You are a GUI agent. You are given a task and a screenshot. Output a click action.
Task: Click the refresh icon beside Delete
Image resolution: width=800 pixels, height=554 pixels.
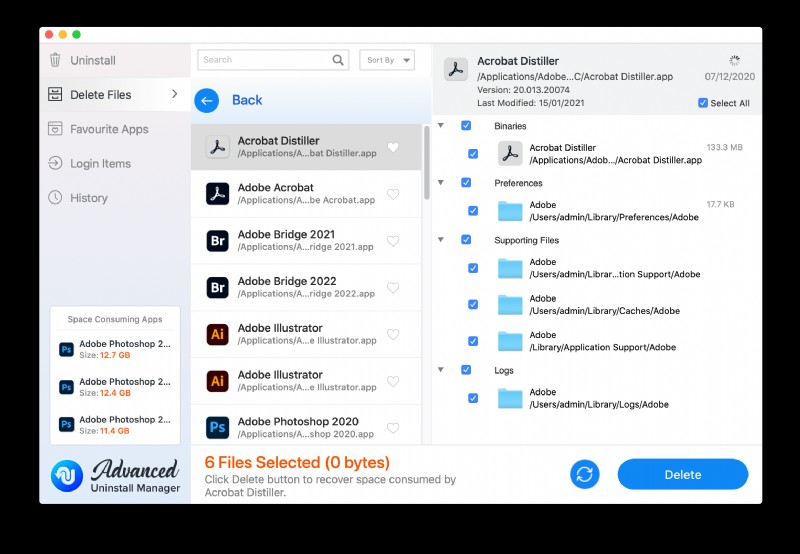(584, 474)
